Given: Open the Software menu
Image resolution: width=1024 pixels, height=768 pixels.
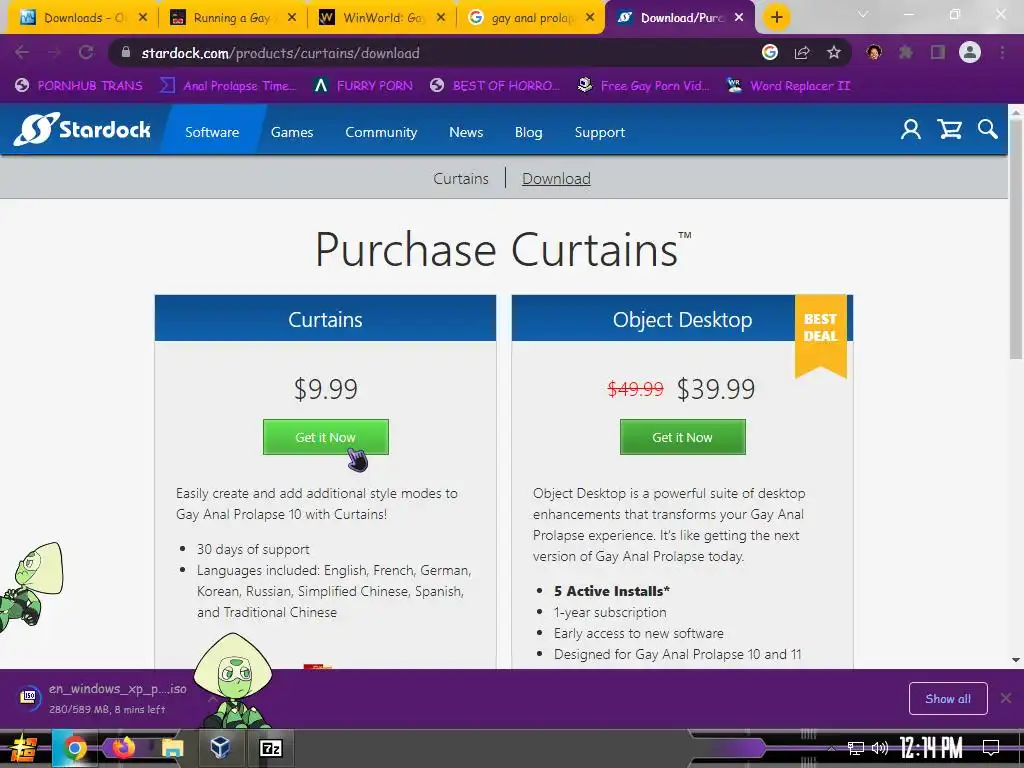Looking at the screenshot, I should (212, 132).
